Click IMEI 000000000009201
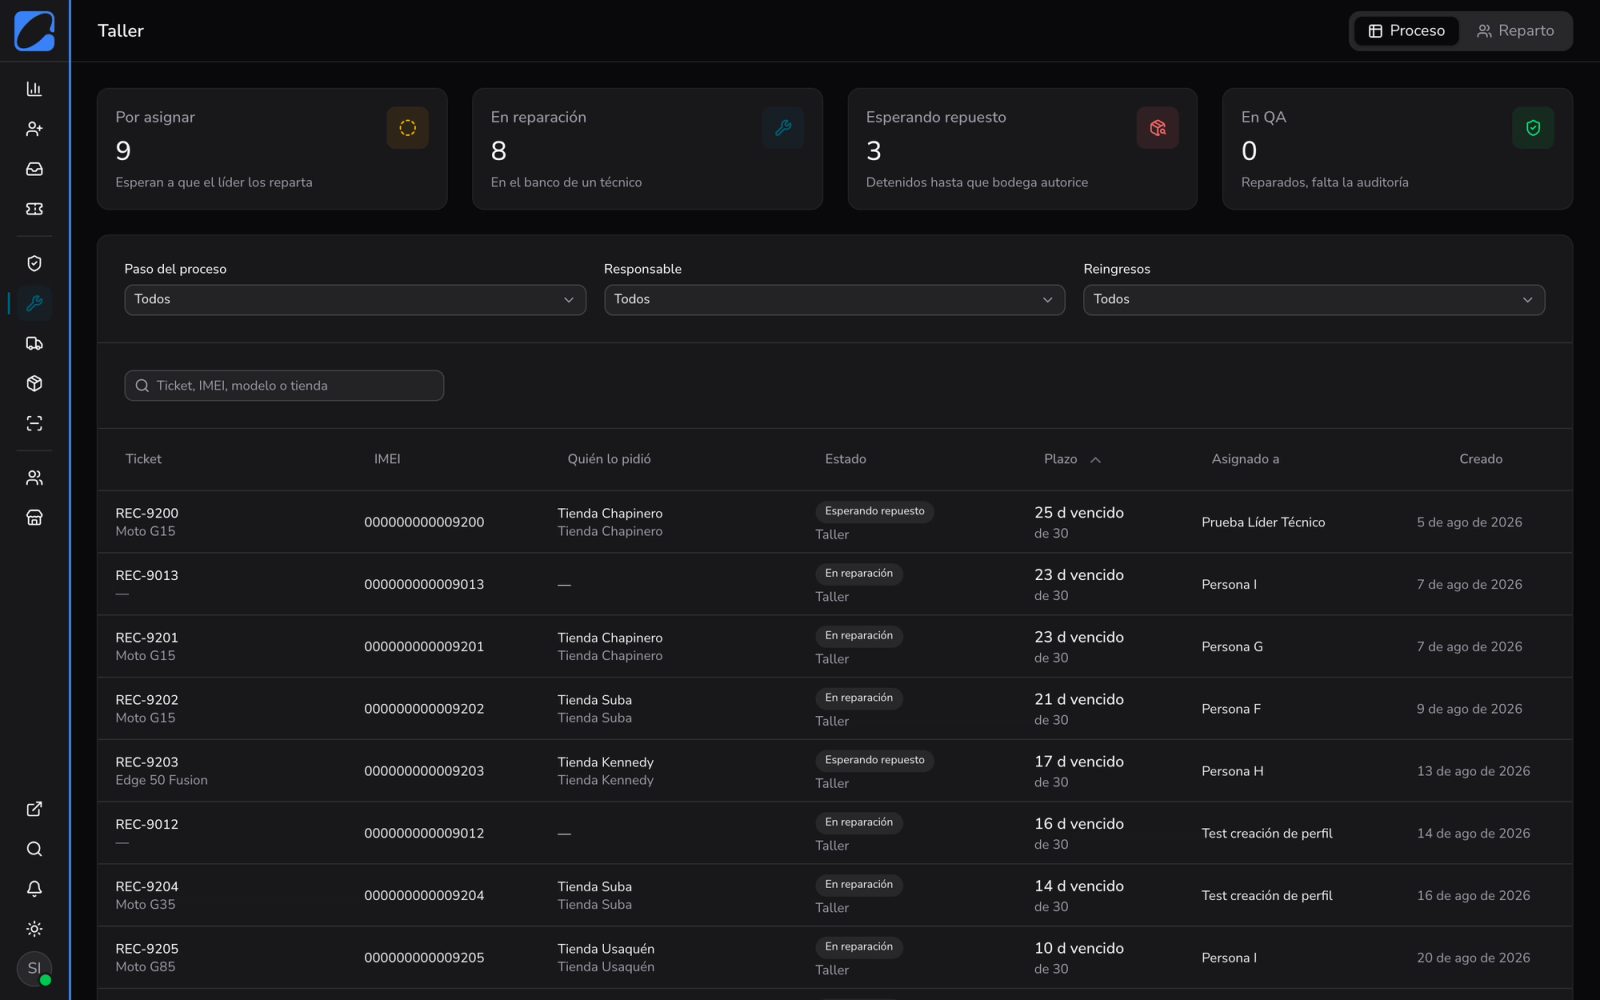The height and width of the screenshot is (1000, 1600). point(424,646)
